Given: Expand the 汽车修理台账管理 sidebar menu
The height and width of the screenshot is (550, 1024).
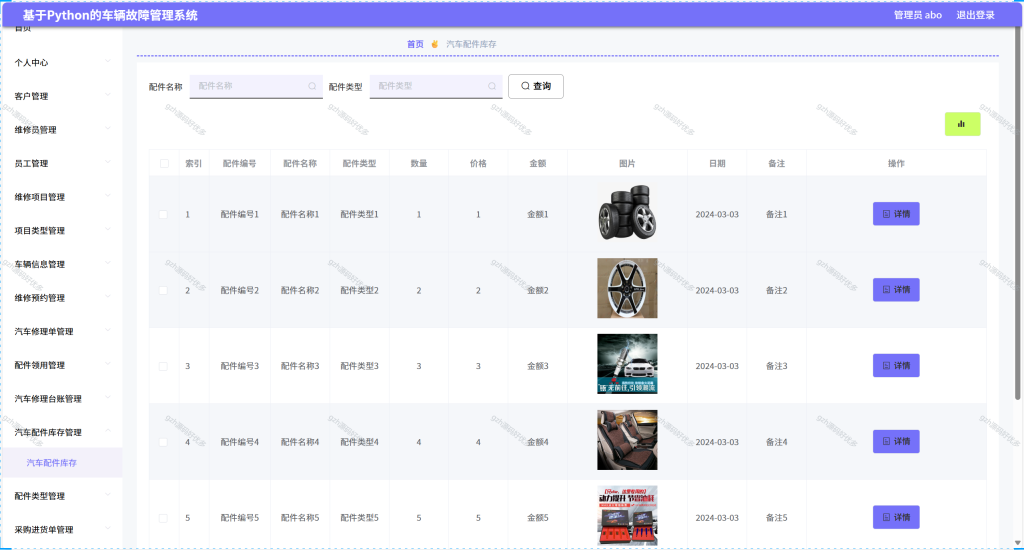Looking at the screenshot, I should [x=61, y=399].
